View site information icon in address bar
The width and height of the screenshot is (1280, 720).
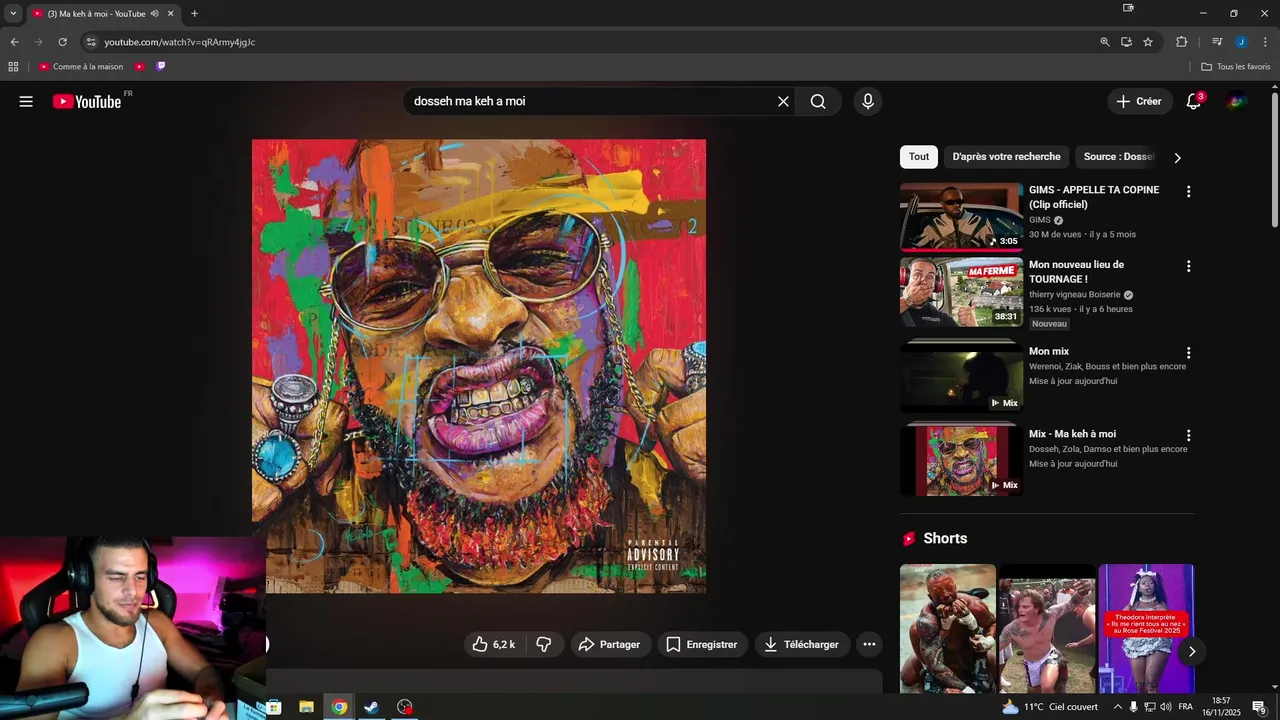(x=91, y=42)
